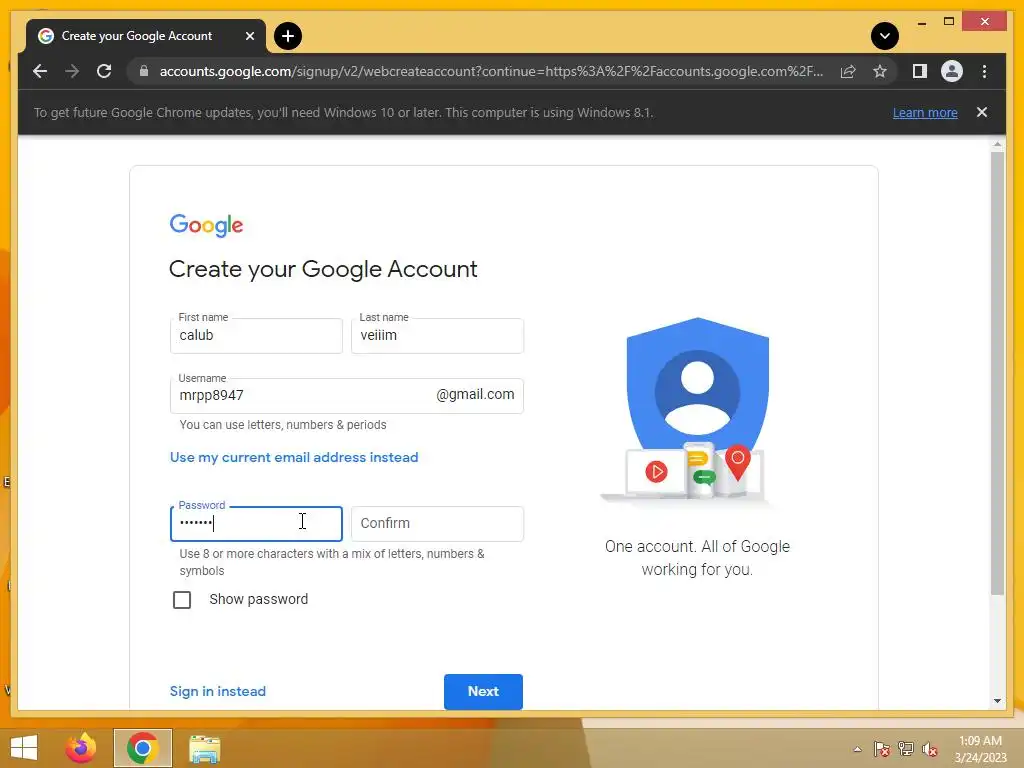Click the taskbar clock and date
Image resolution: width=1024 pixels, height=768 pixels.
pos(980,749)
